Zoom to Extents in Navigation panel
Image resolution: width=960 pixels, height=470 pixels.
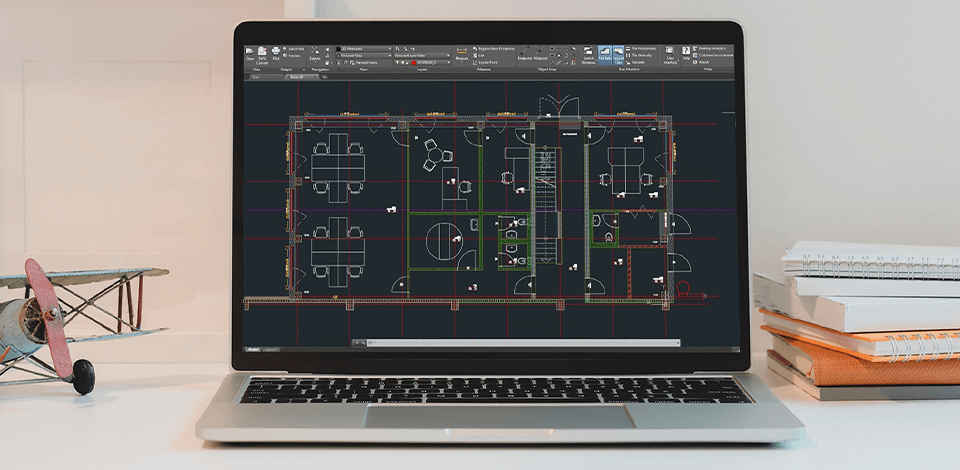click(x=315, y=54)
